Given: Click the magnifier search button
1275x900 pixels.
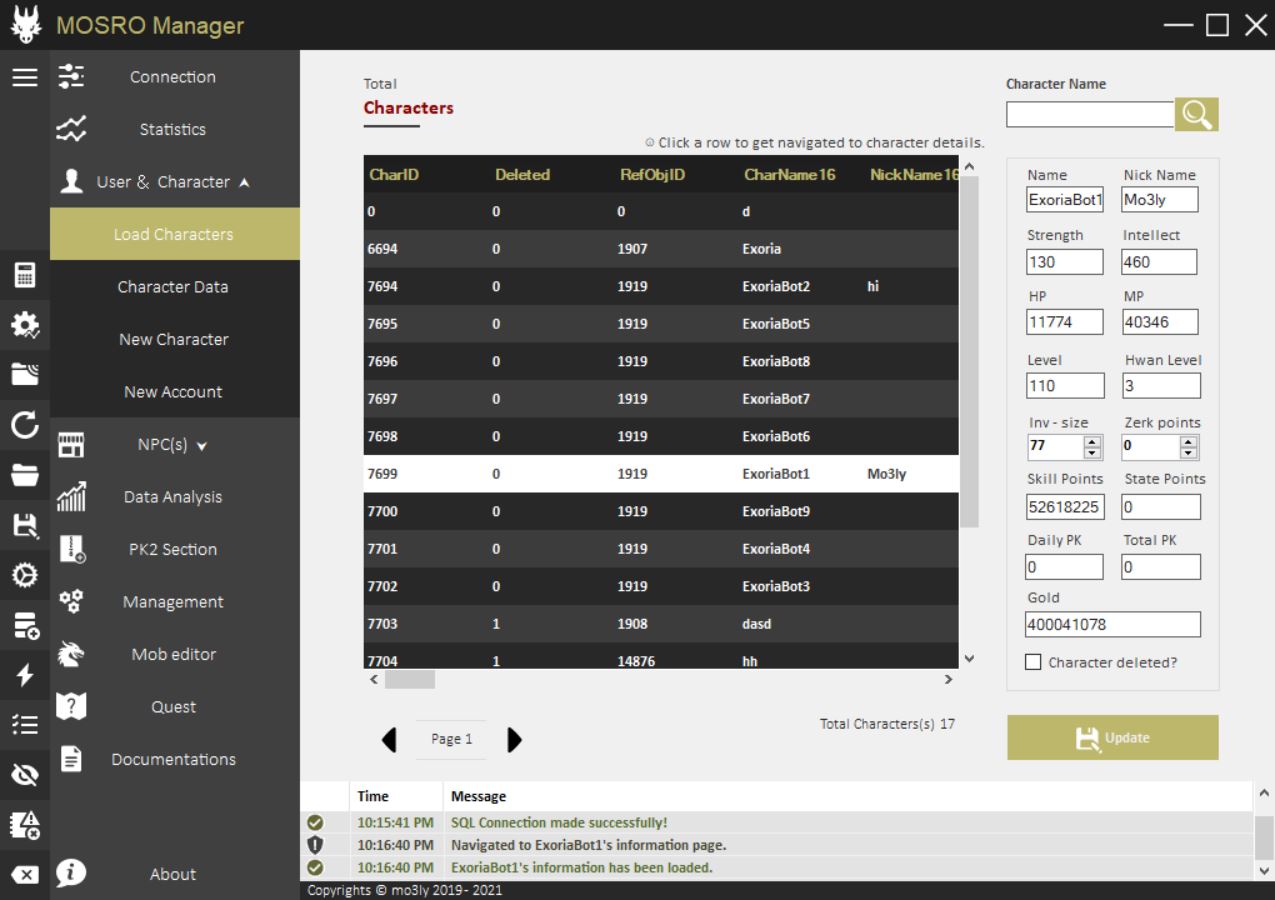Looking at the screenshot, I should [x=1196, y=115].
